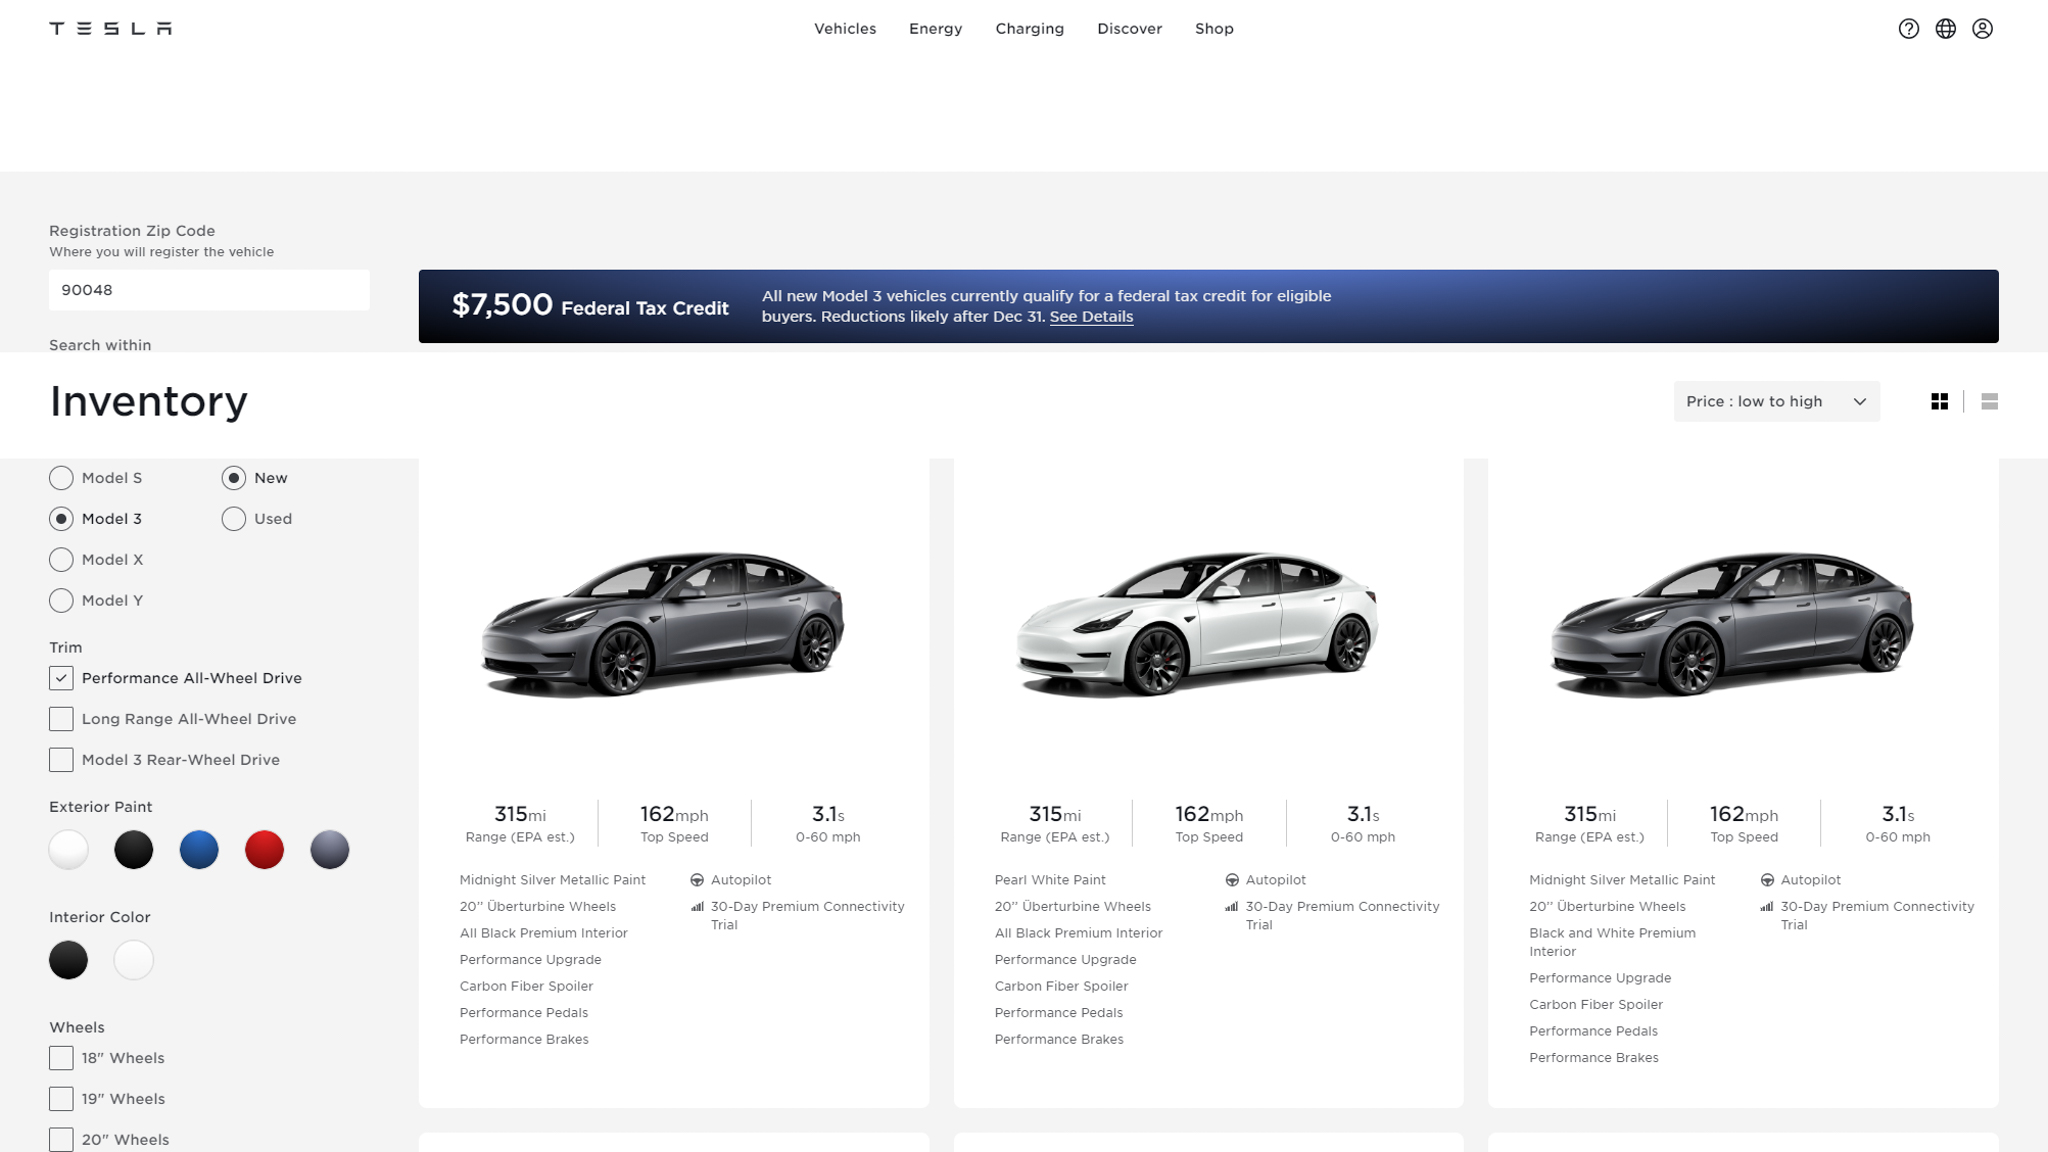Select the Model Y radio button
Image resolution: width=2048 pixels, height=1152 pixels.
[61, 600]
